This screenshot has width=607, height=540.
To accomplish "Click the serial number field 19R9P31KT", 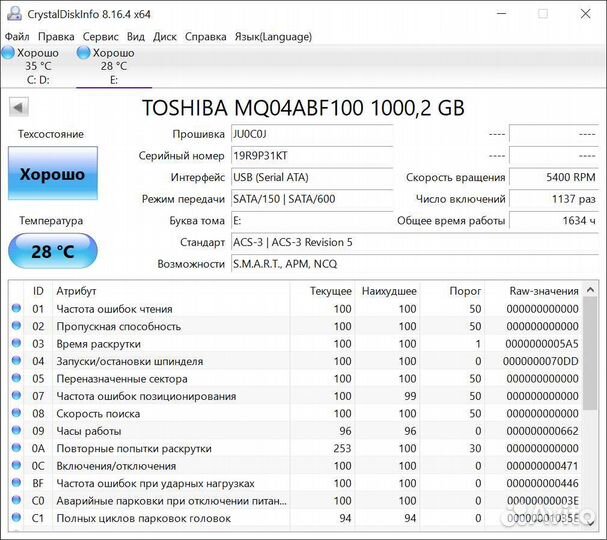I will (312, 156).
